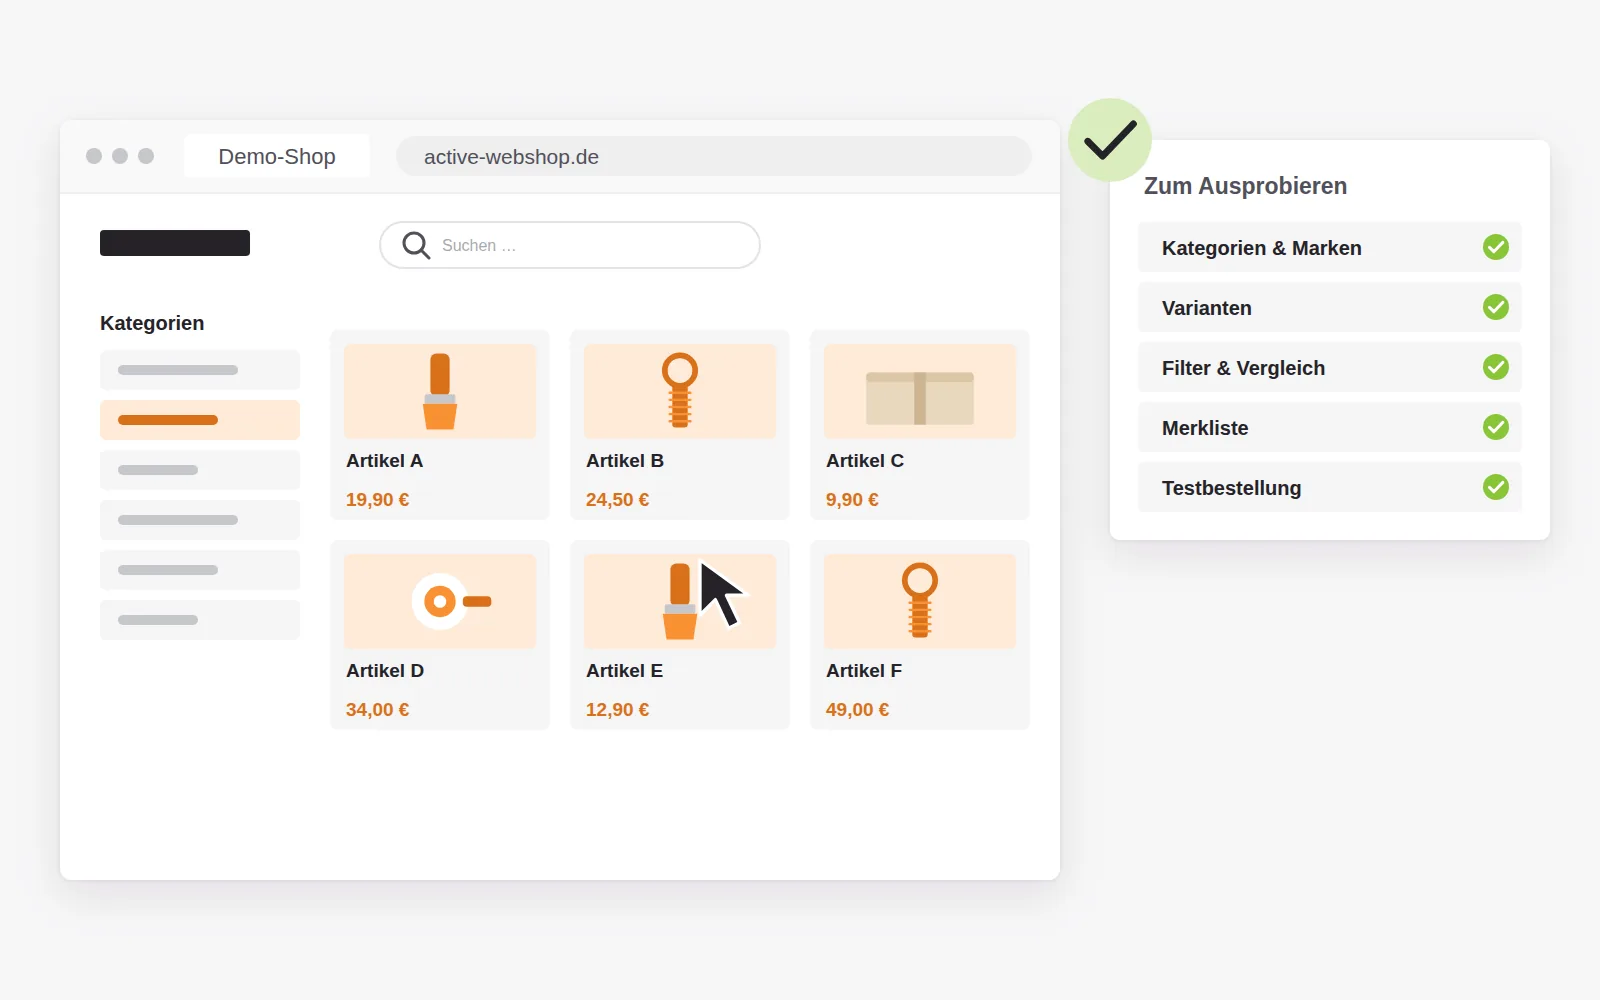Select the Varianten label
The height and width of the screenshot is (1000, 1600).
click(x=1207, y=308)
